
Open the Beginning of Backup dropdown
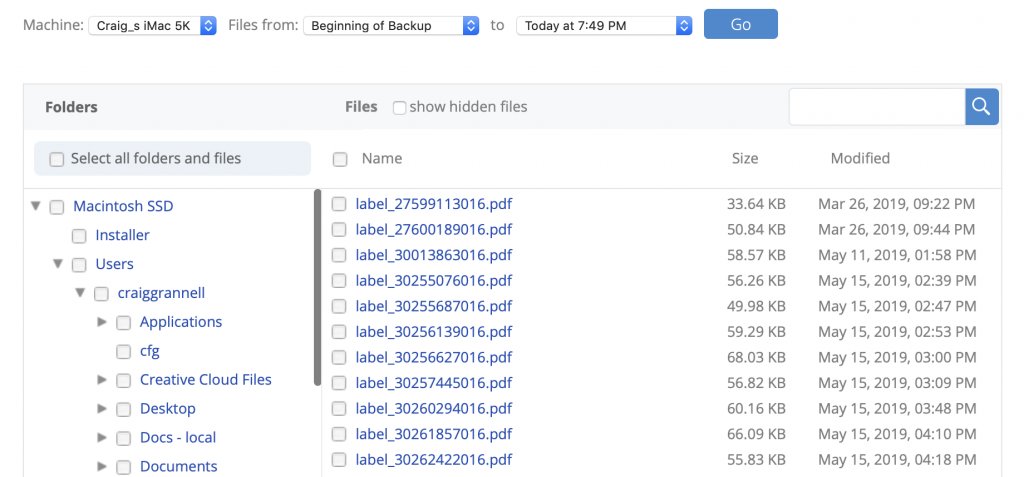point(391,25)
